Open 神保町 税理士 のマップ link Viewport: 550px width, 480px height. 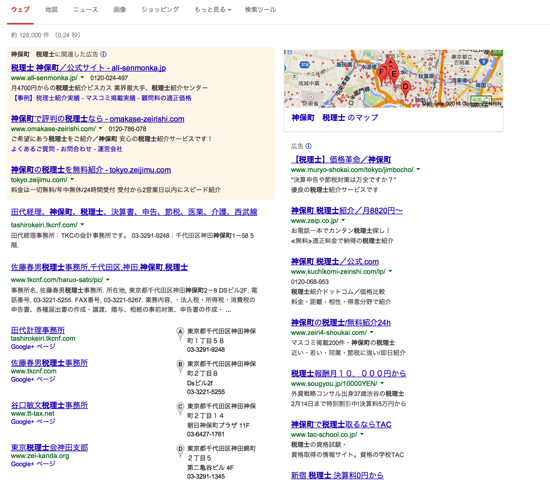point(335,118)
